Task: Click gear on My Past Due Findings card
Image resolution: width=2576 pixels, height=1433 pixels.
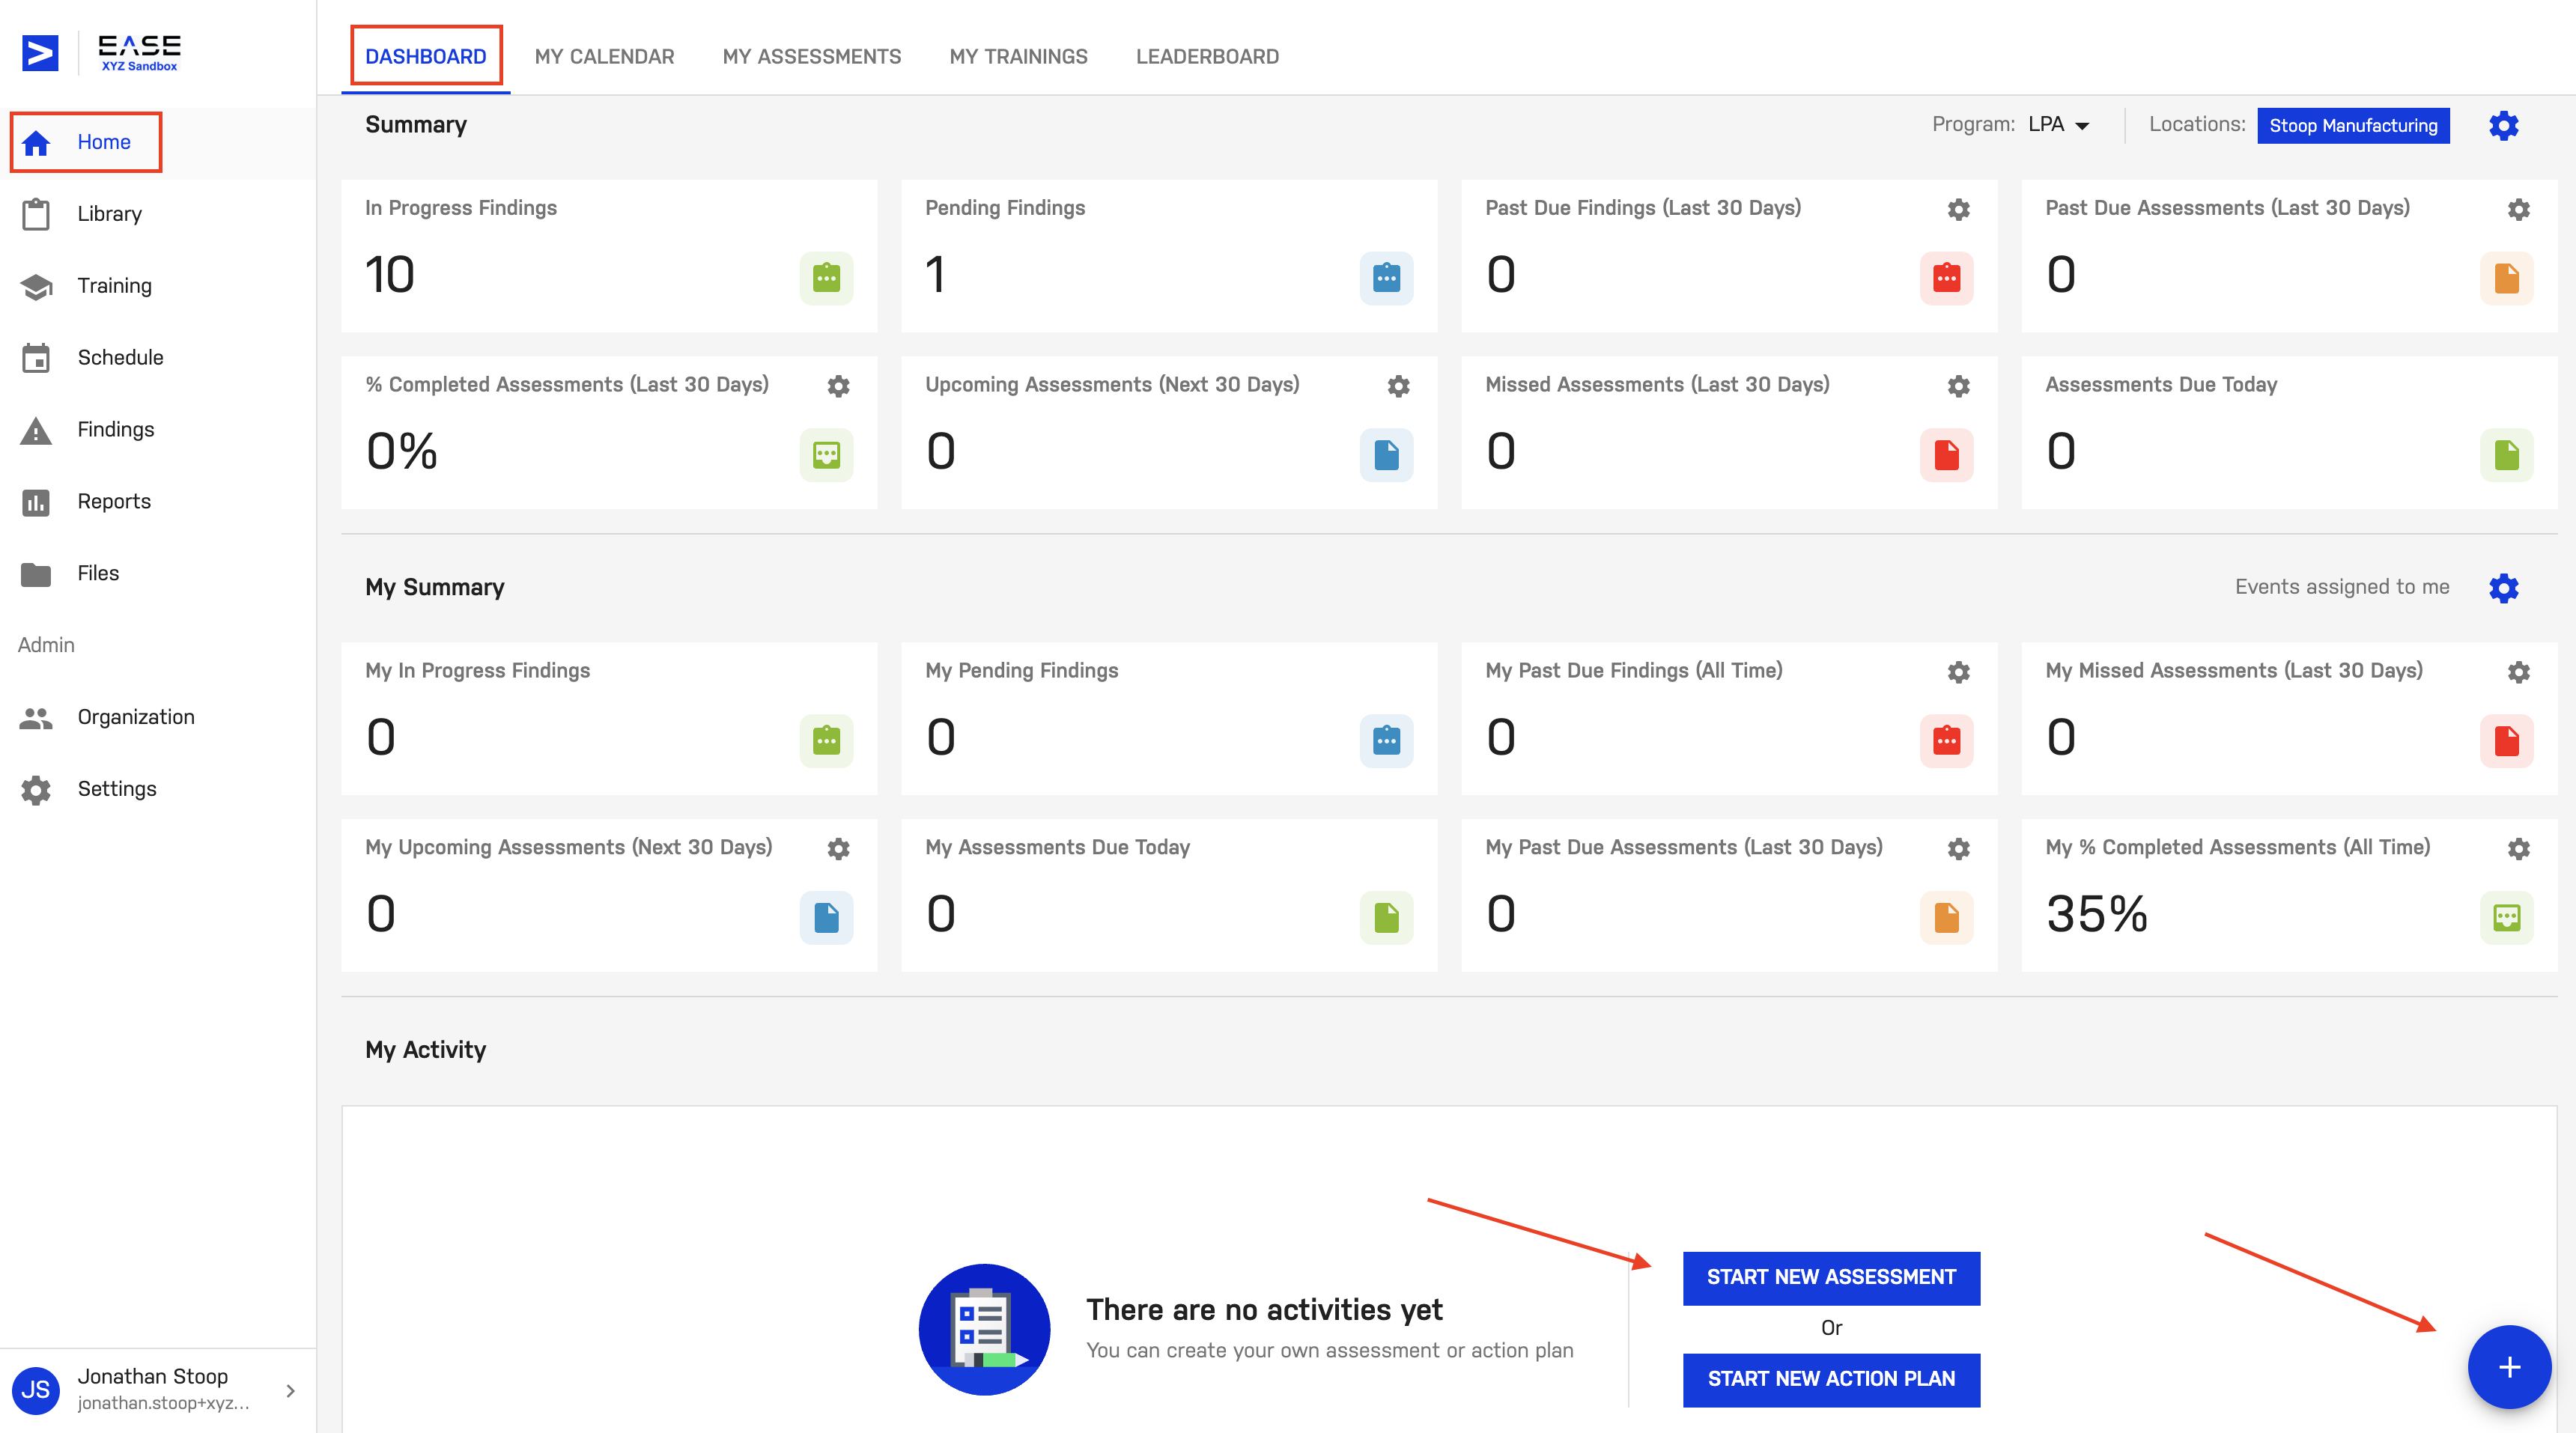Action: [x=1958, y=672]
